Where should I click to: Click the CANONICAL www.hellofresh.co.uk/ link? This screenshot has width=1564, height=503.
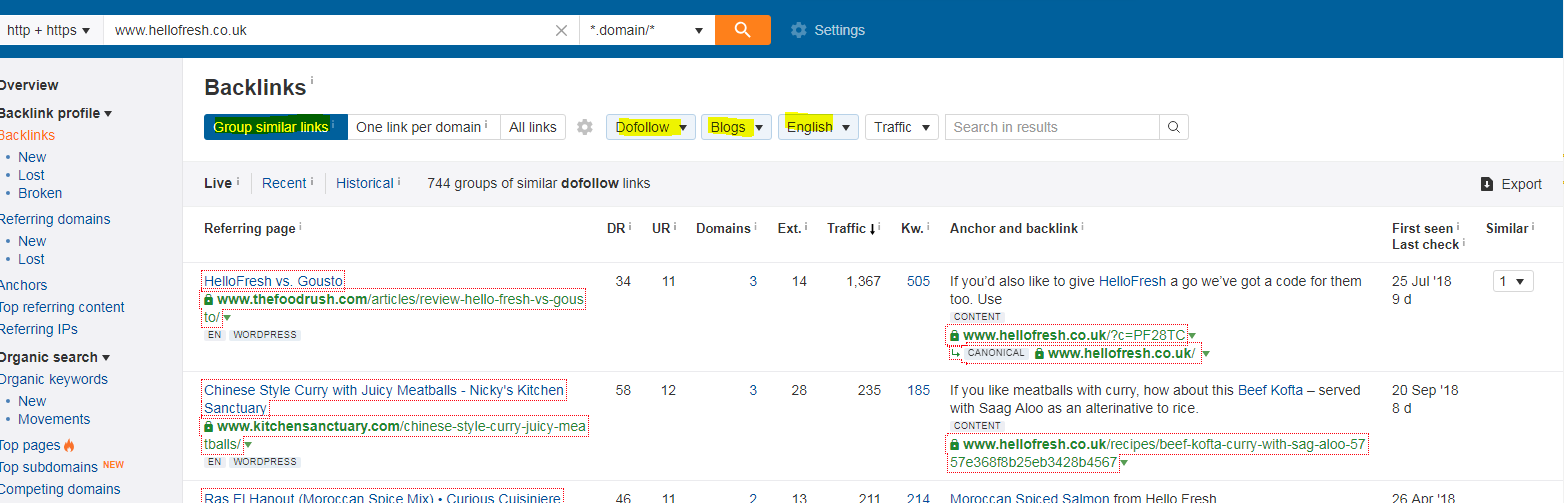click(1121, 353)
